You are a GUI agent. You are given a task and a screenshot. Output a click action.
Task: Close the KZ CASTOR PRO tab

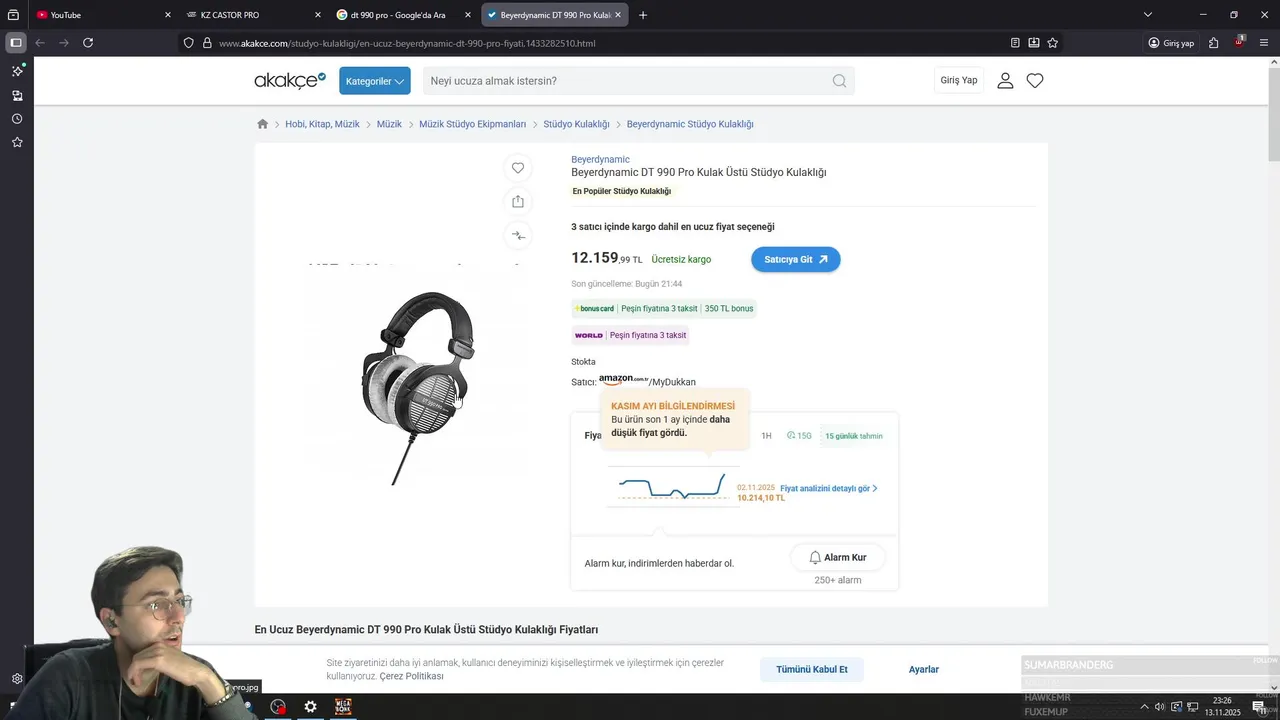pos(318,15)
